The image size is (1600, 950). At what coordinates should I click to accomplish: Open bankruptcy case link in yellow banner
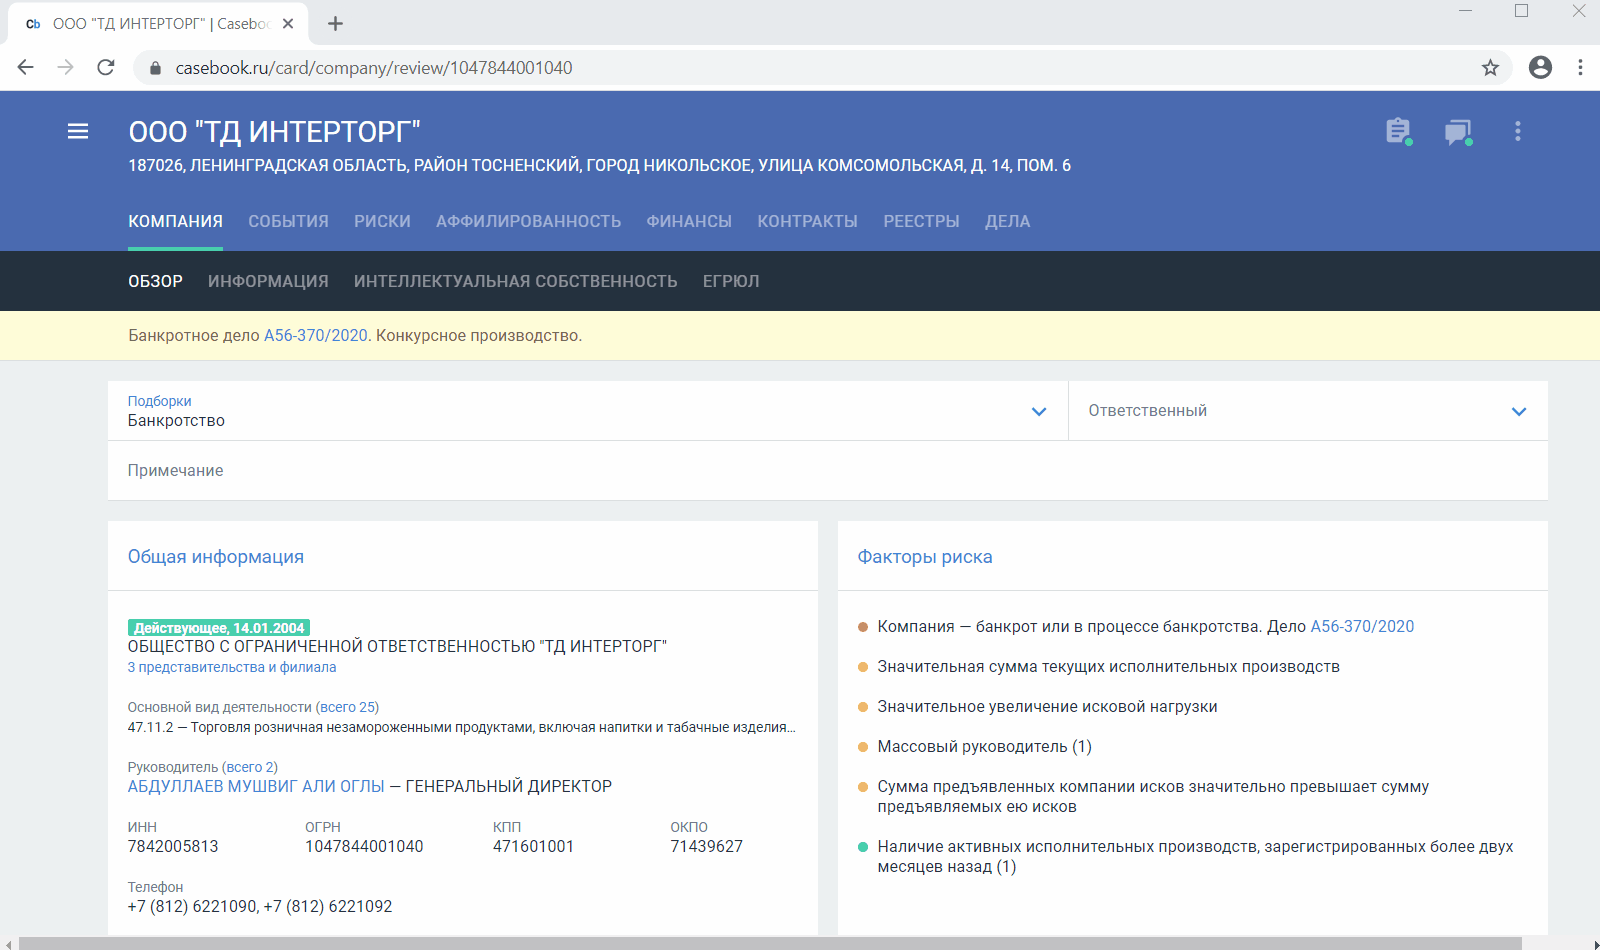point(315,336)
